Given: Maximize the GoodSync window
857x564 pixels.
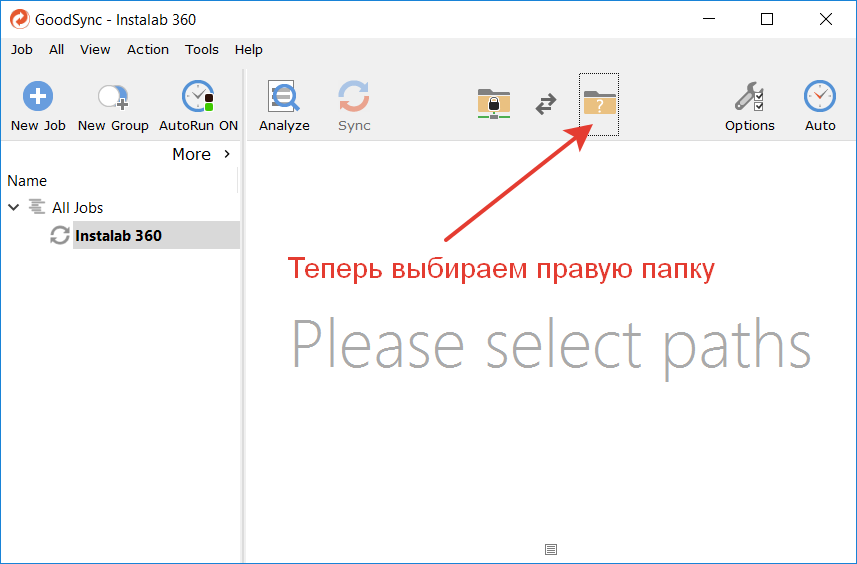Looking at the screenshot, I should pos(767,19).
